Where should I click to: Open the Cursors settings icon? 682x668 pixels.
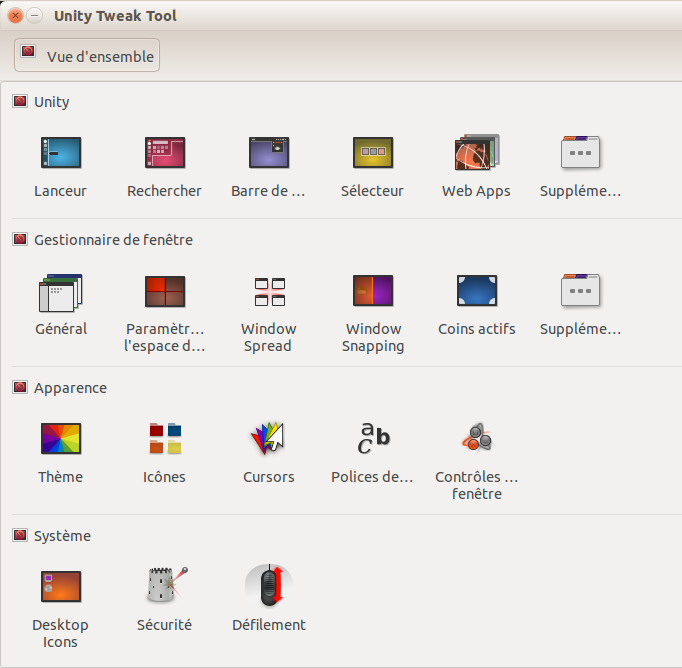(268, 438)
